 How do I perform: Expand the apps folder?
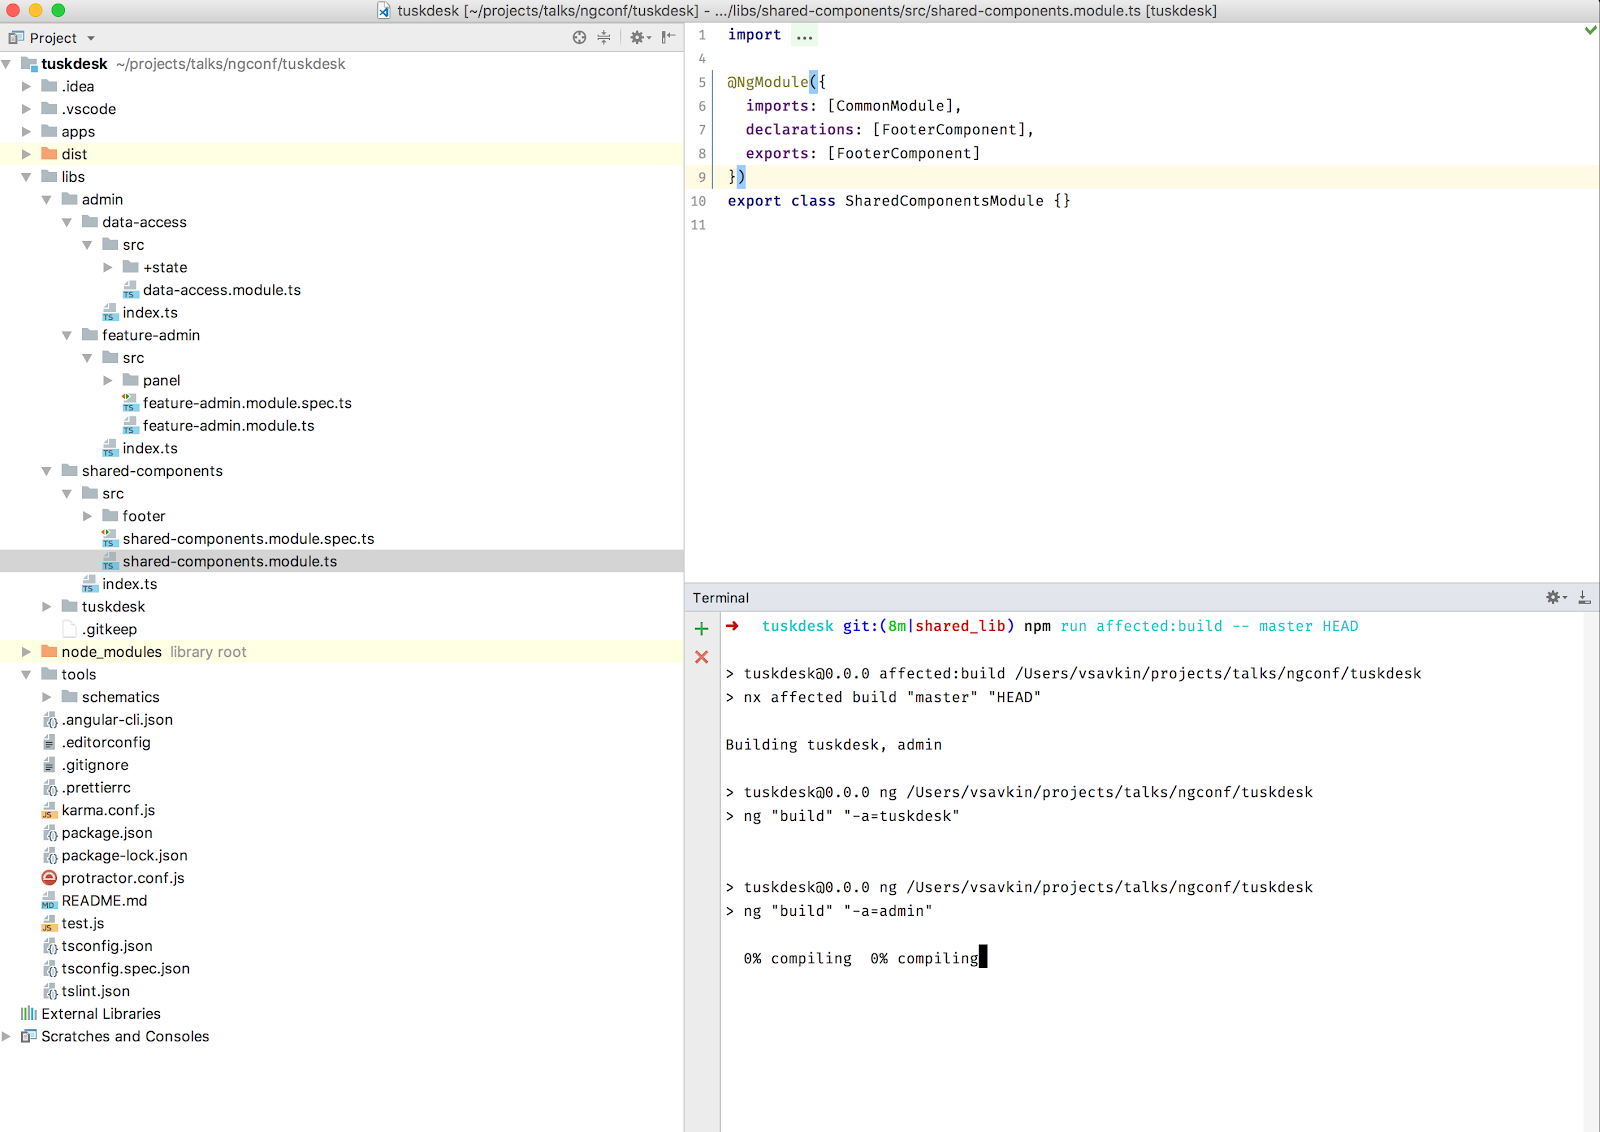point(26,131)
